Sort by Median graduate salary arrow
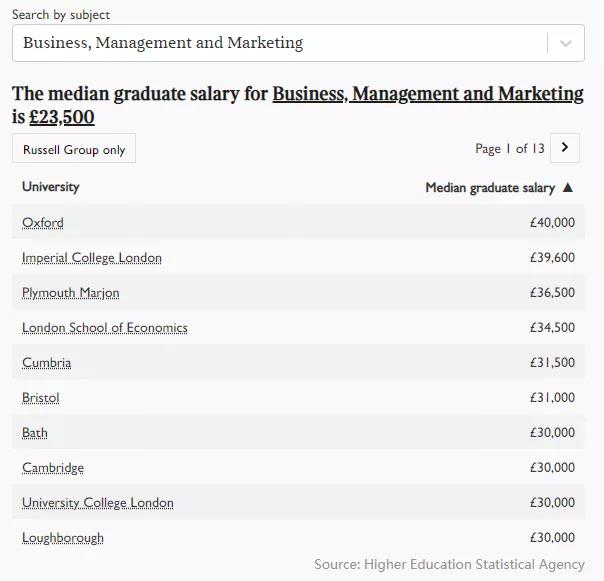The height and width of the screenshot is (581, 604). pos(568,188)
